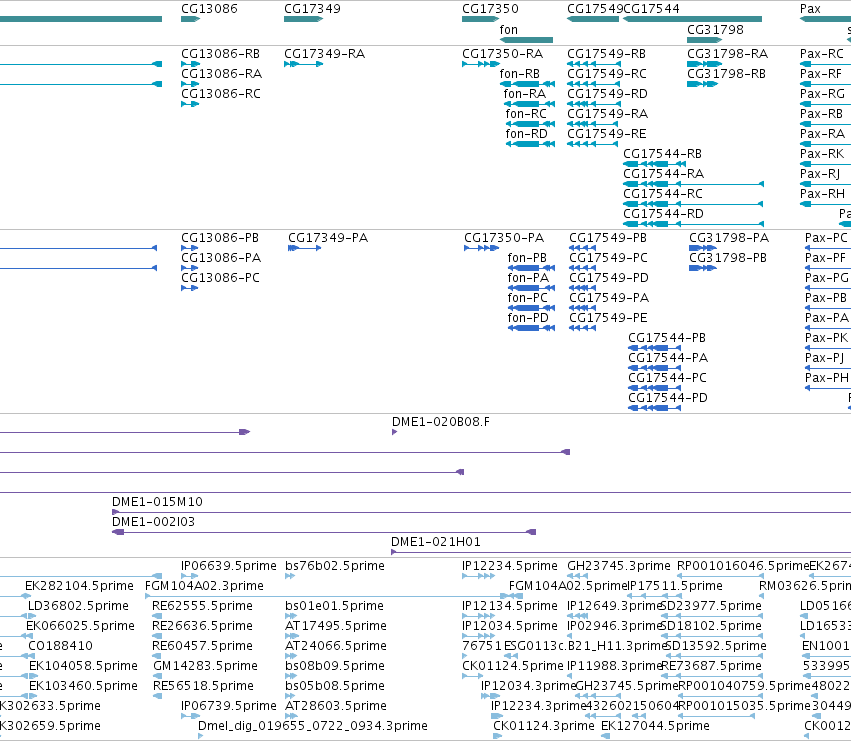Viewport: 851px width, 741px height.
Task: Select transcript CG31798-RB
Action: click(727, 74)
